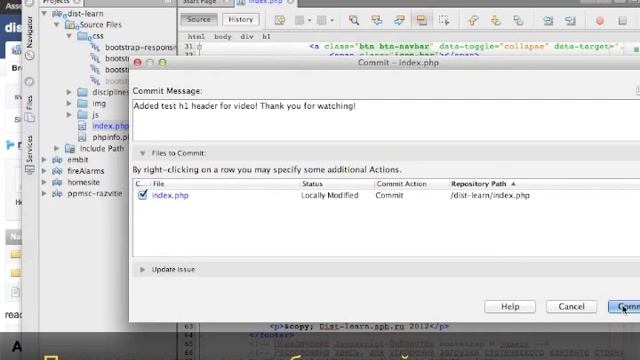Image resolution: width=640 pixels, height=360 pixels.
Task: Switch to the Source editor view
Action: click(x=199, y=19)
